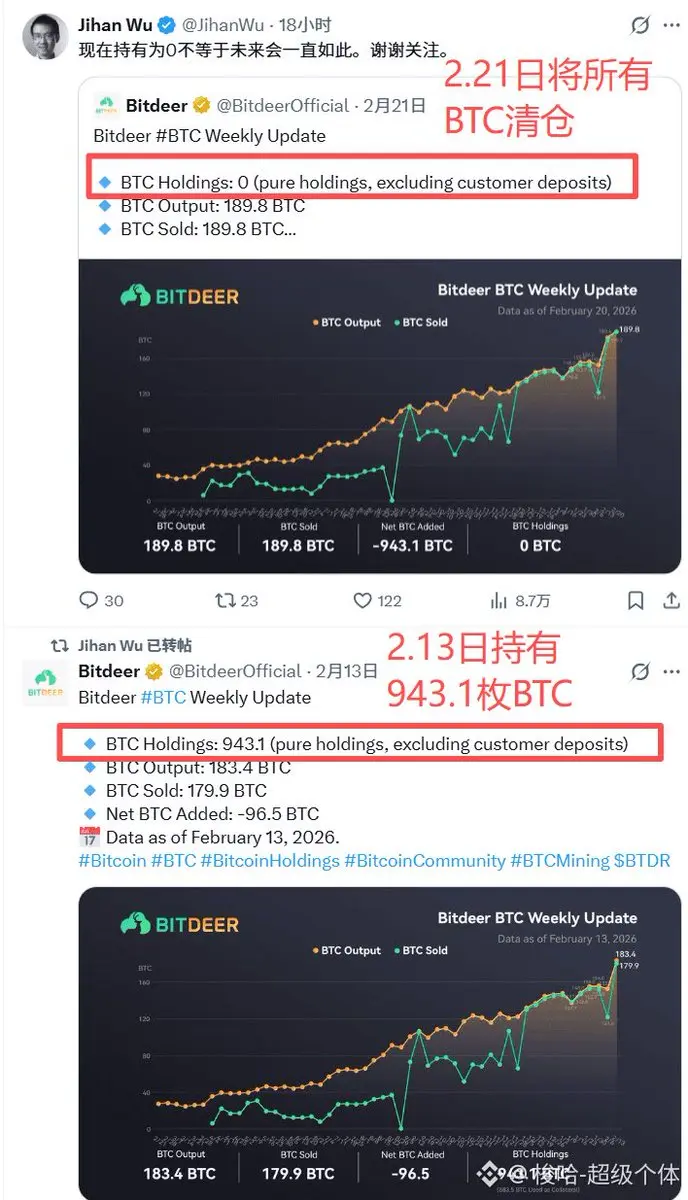
Task: Open the February 20 Bitdeer chart image
Action: click(380, 416)
